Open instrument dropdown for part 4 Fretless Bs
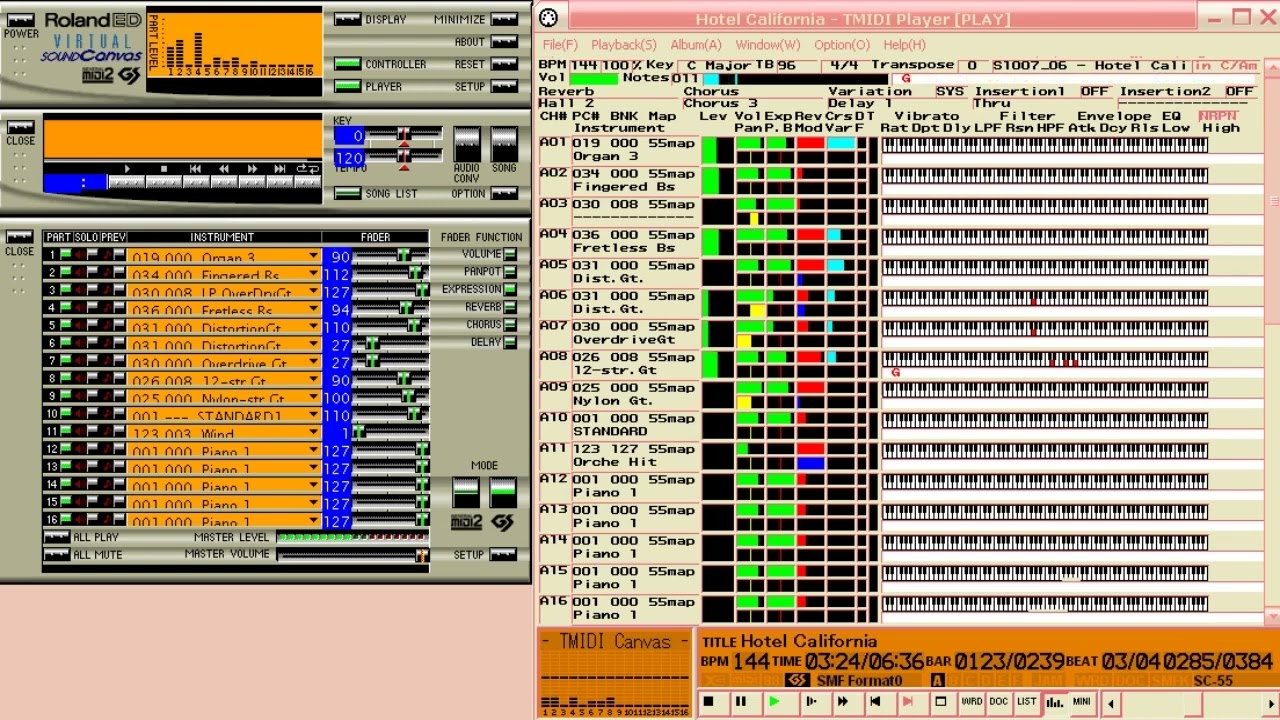1280x720 pixels. click(x=313, y=309)
